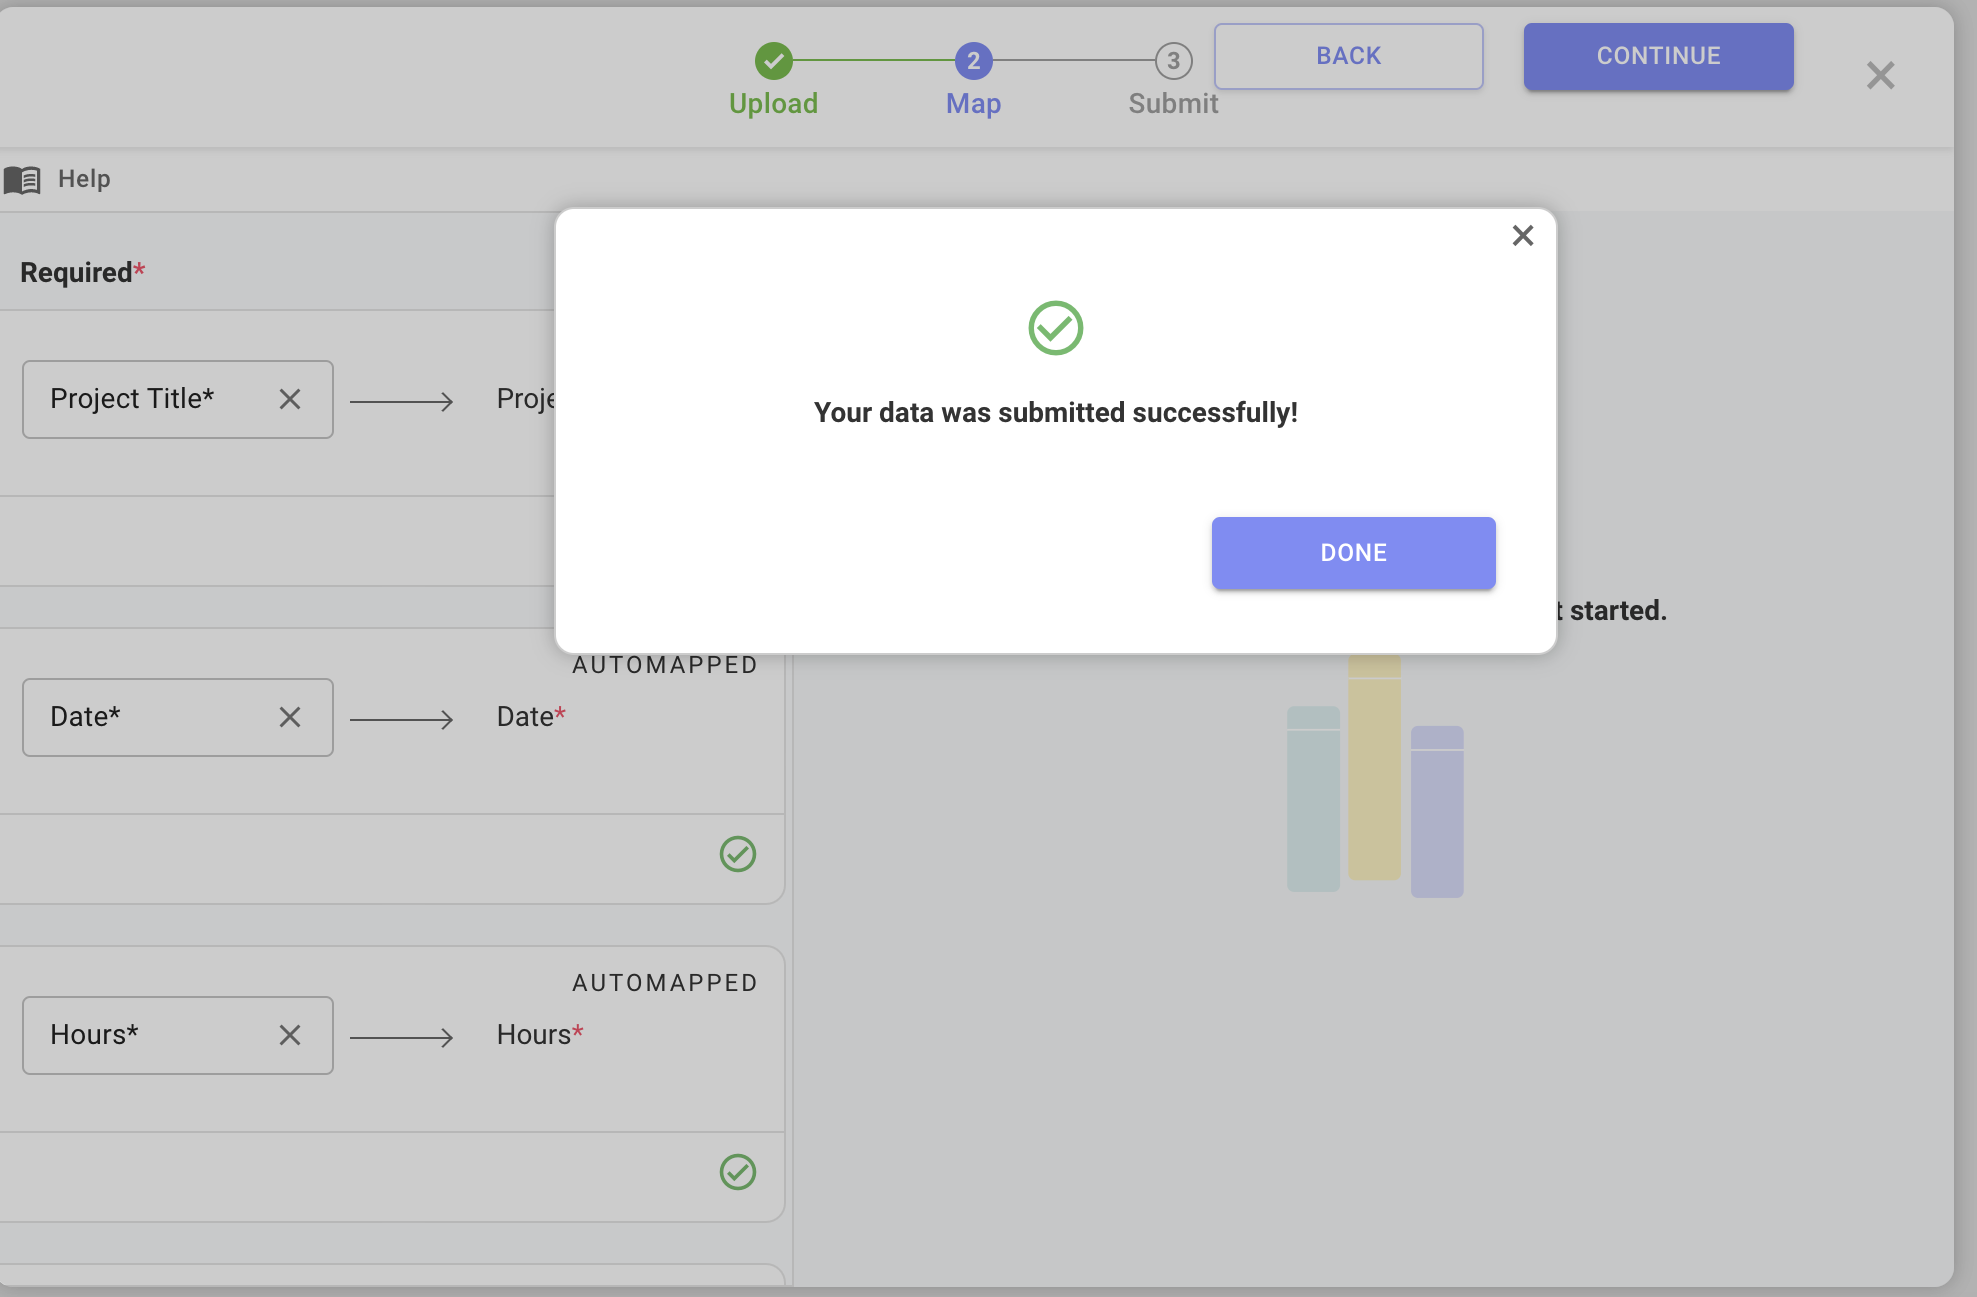
Task: Clear the Date field mapping
Action: coord(290,718)
